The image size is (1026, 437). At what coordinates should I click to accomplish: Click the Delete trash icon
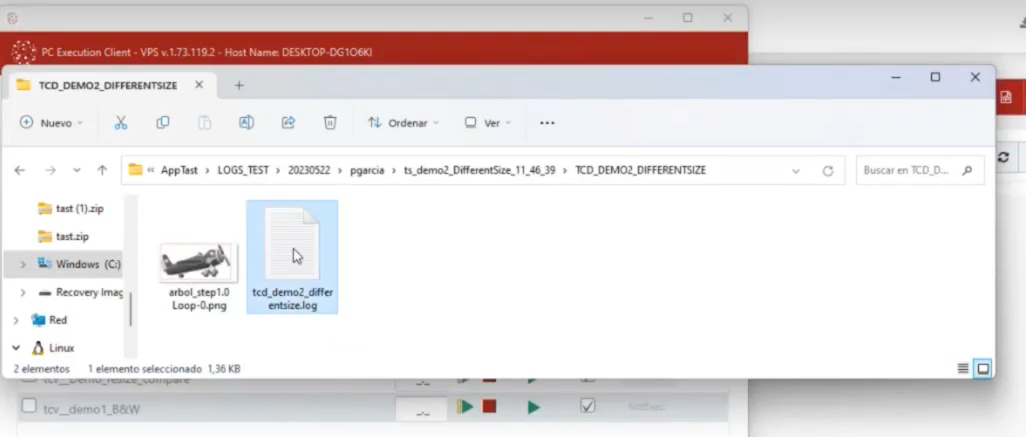(330, 123)
